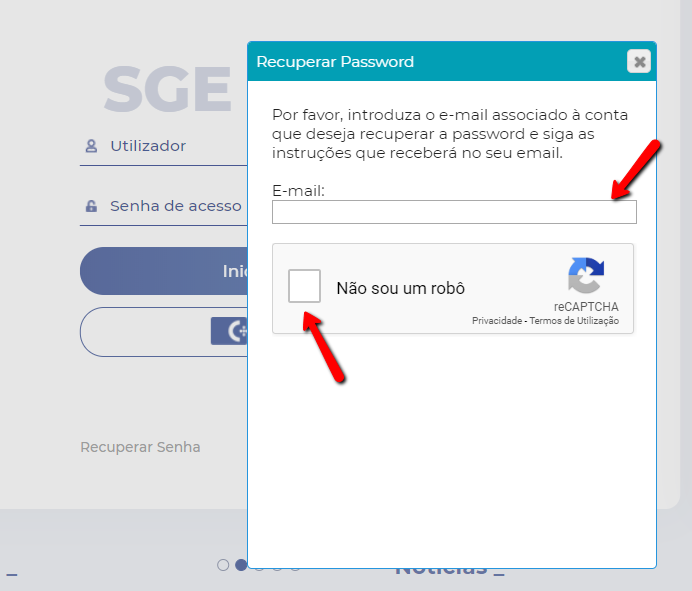The width and height of the screenshot is (692, 591).
Task: Close the Recuperar Password dialog
Action: (x=639, y=61)
